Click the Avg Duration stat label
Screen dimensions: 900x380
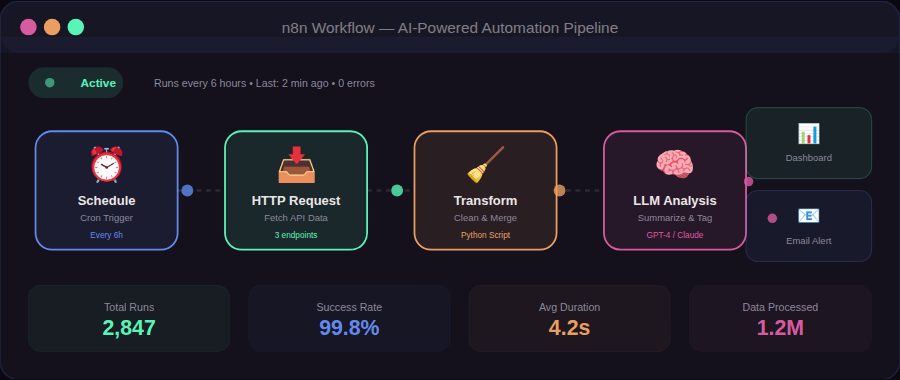click(569, 307)
